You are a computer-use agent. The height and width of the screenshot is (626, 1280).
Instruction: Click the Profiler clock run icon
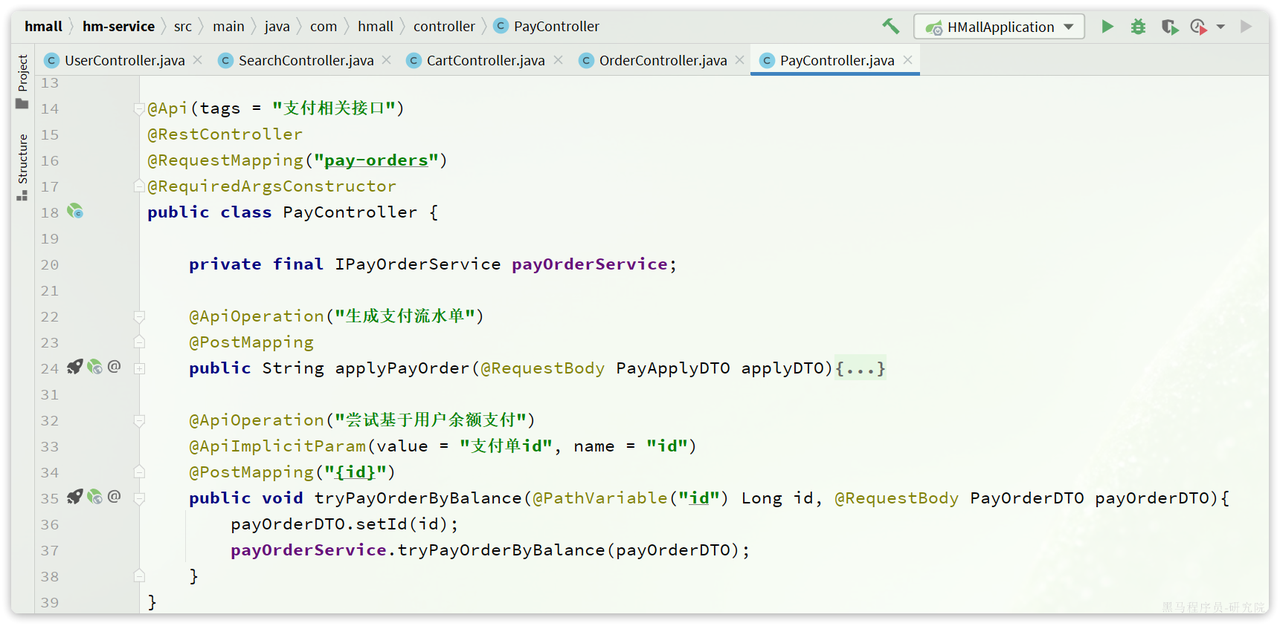(x=1198, y=27)
